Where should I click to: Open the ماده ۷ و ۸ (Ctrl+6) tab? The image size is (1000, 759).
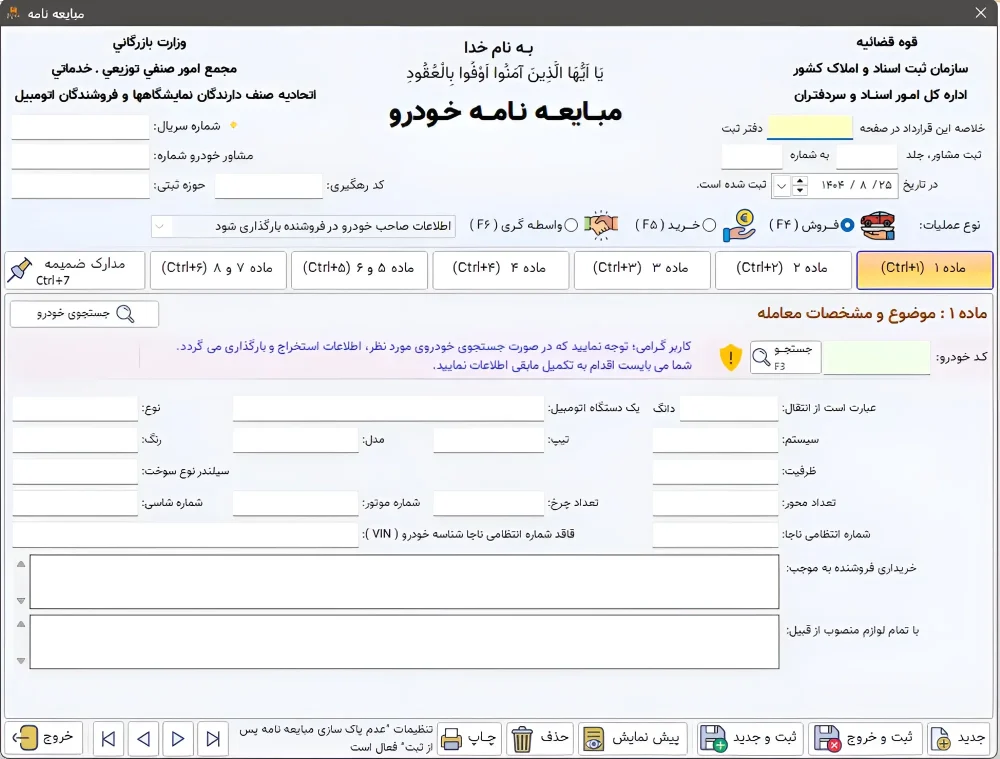point(217,270)
